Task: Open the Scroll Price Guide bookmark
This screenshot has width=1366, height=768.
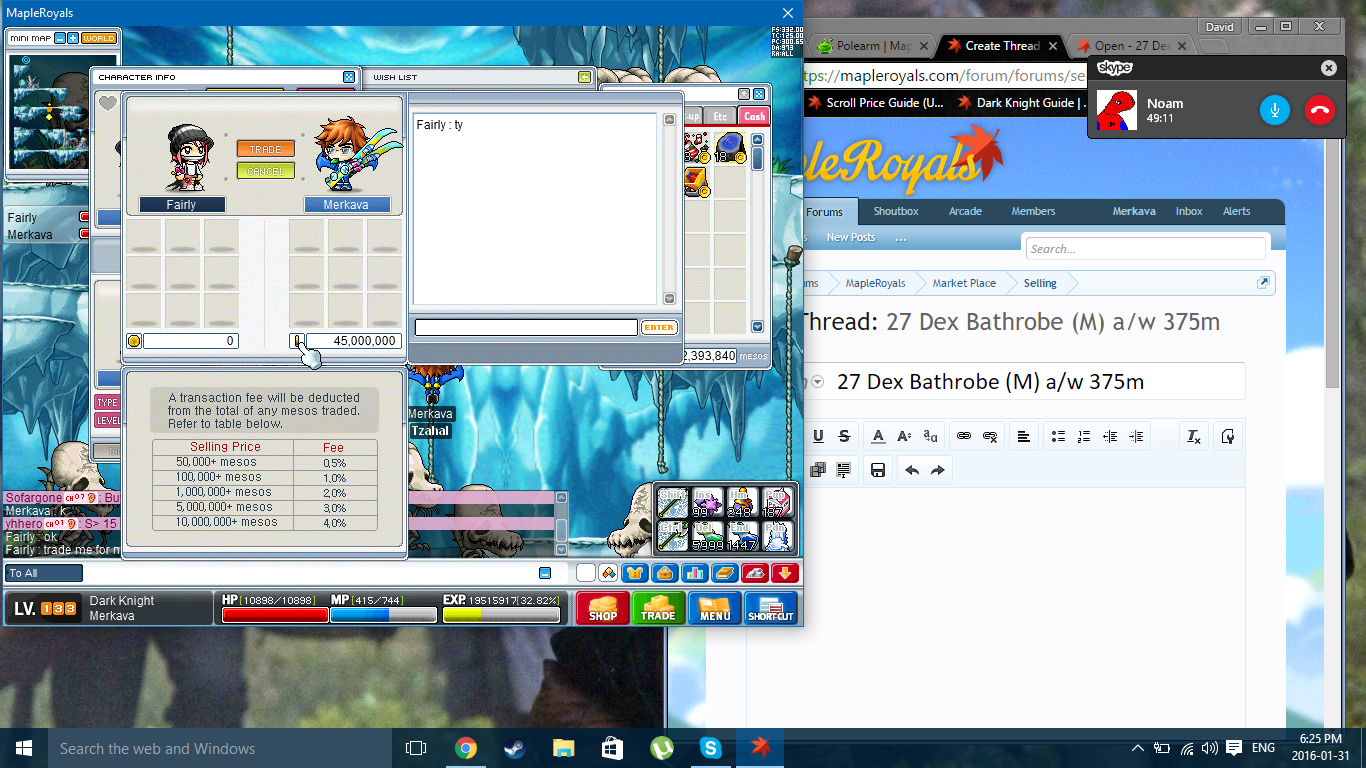Action: 875,103
